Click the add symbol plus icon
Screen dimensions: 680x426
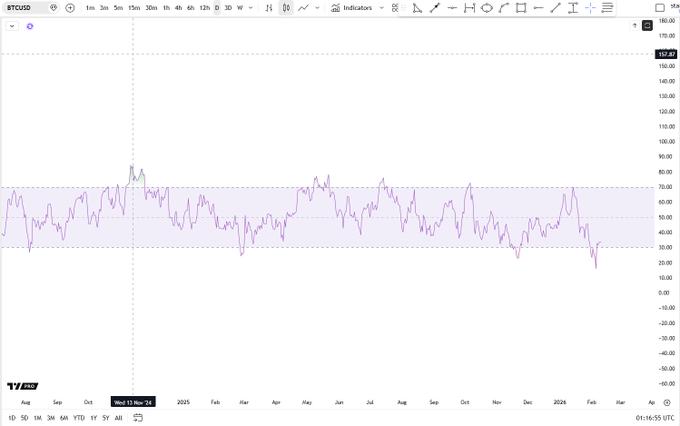click(70, 8)
